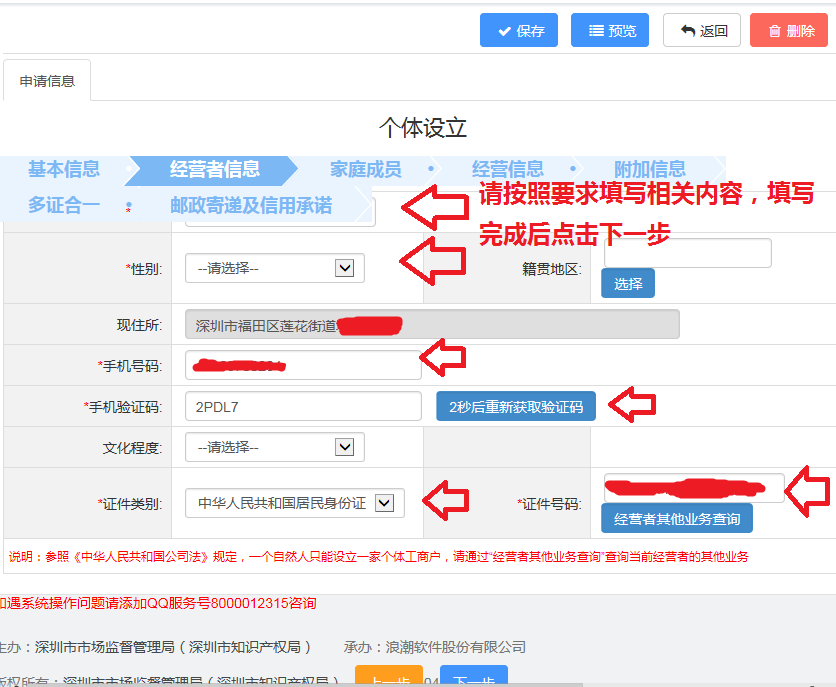Click the 重新获取验证码 resend code button
This screenshot has width=836, height=687.
[515, 407]
